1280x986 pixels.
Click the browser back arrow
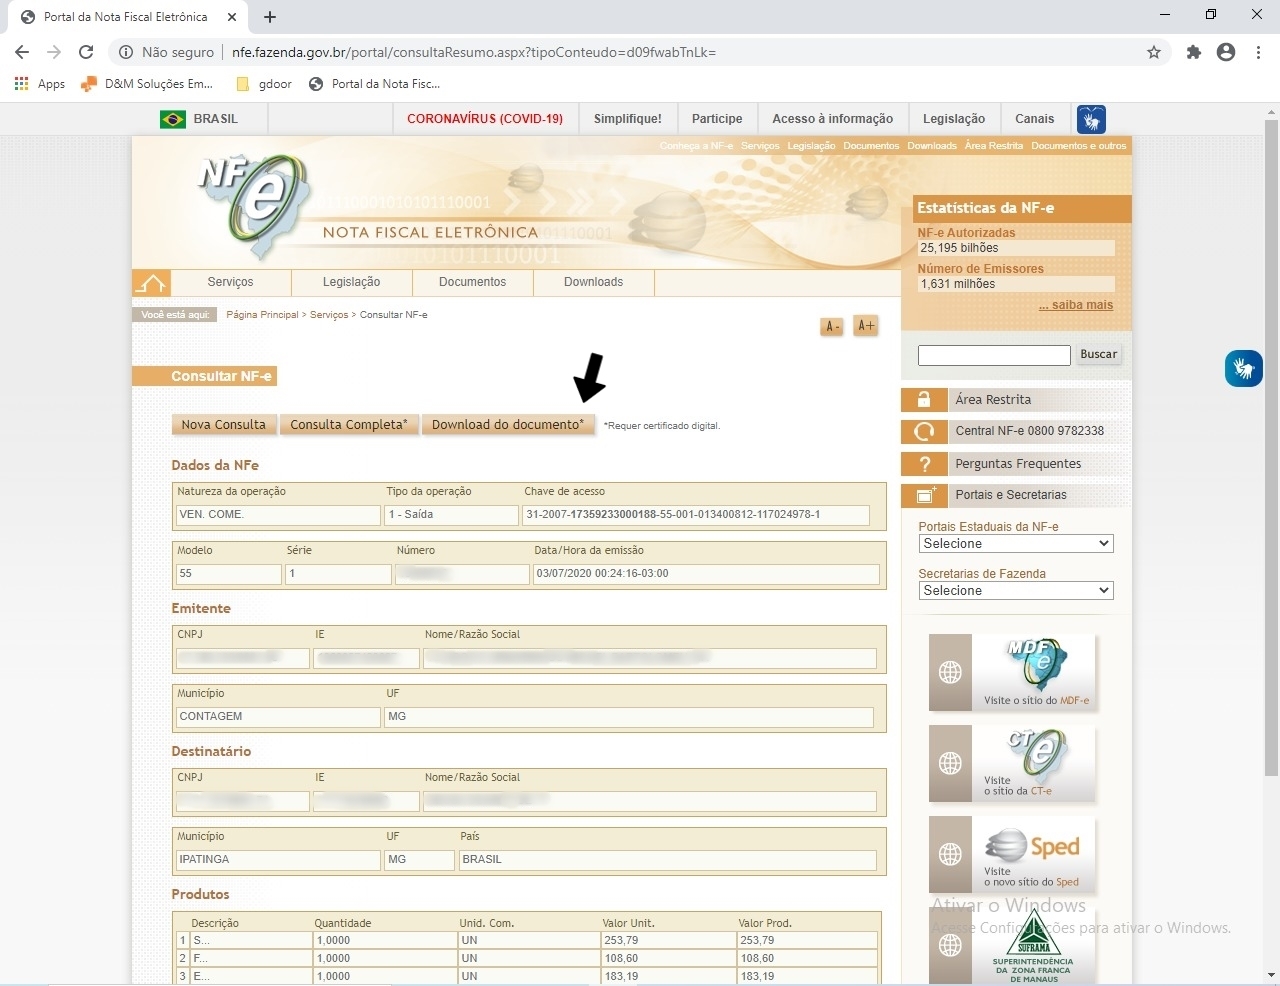(x=22, y=52)
